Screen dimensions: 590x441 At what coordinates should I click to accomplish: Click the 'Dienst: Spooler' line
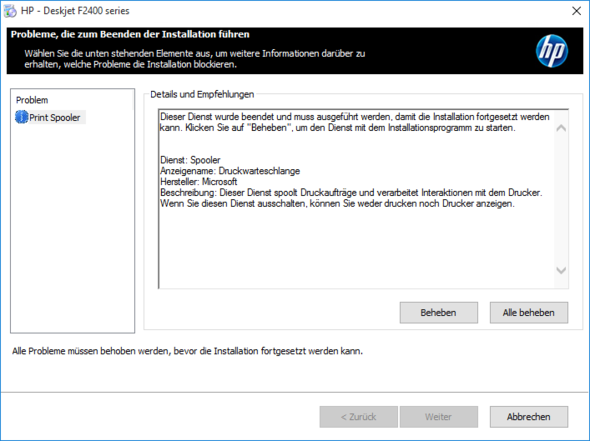(190, 160)
